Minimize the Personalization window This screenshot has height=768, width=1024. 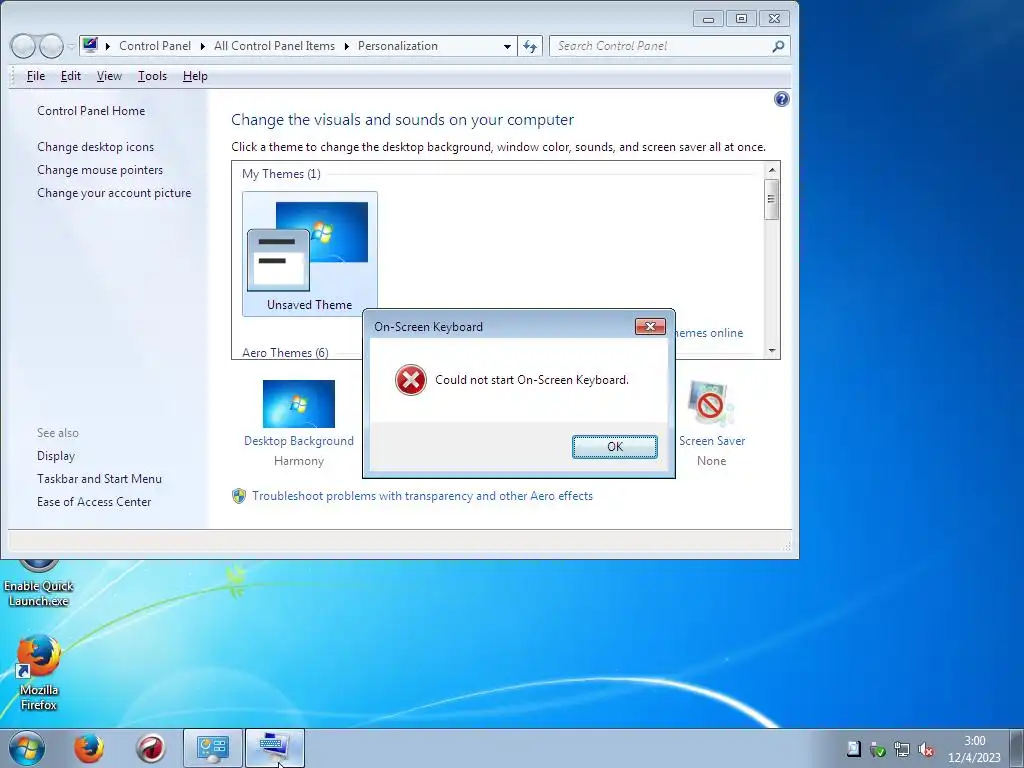709,18
